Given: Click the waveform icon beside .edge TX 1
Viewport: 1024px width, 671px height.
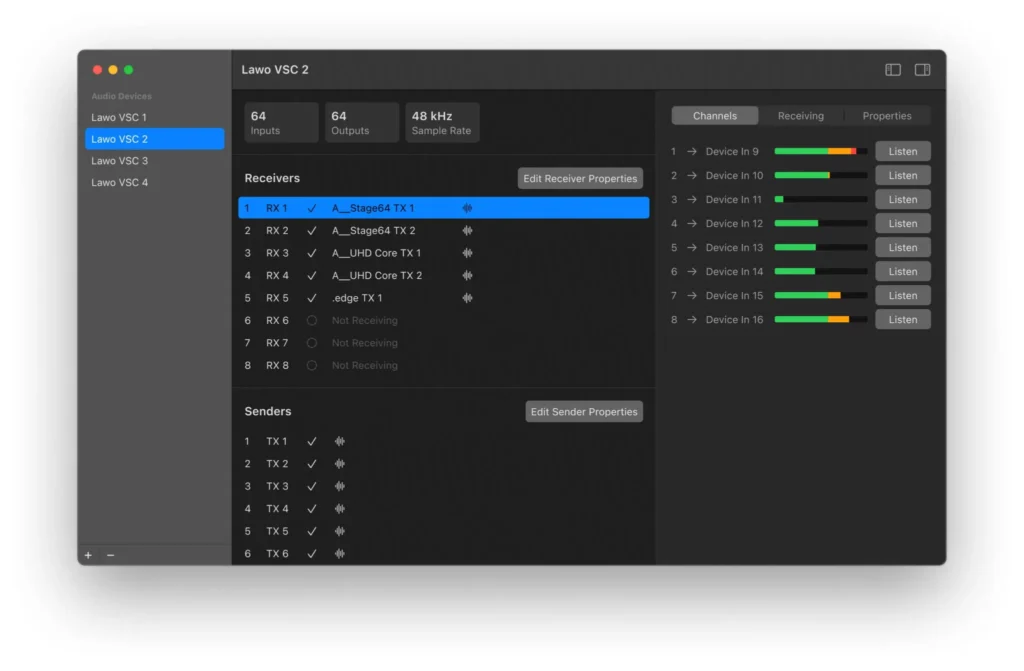Looking at the screenshot, I should pyautogui.click(x=467, y=298).
